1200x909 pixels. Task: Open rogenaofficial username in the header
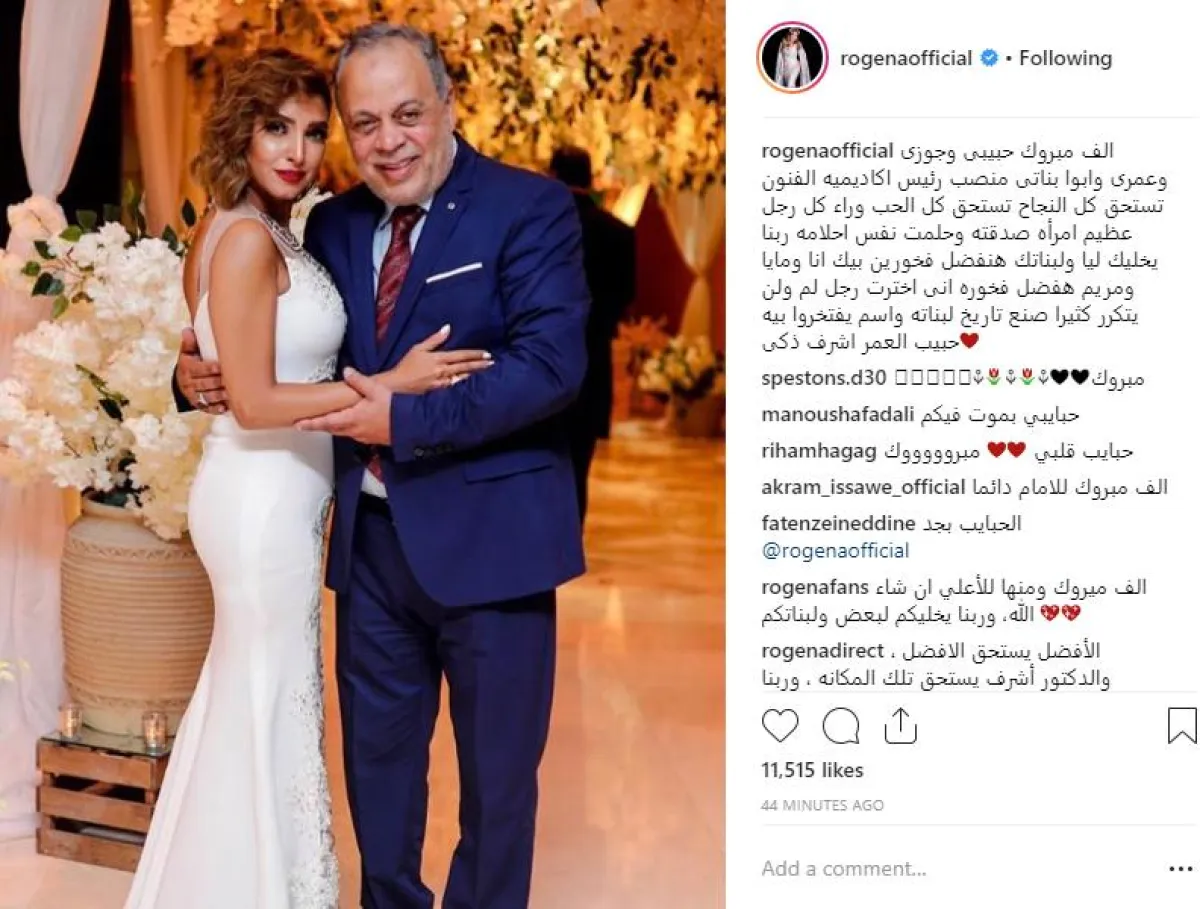point(906,59)
